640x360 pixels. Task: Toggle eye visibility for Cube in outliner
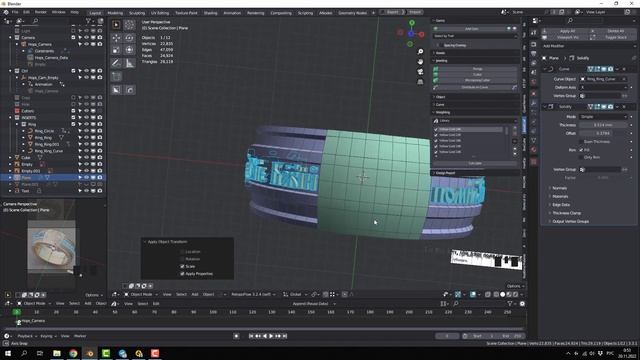(87, 157)
